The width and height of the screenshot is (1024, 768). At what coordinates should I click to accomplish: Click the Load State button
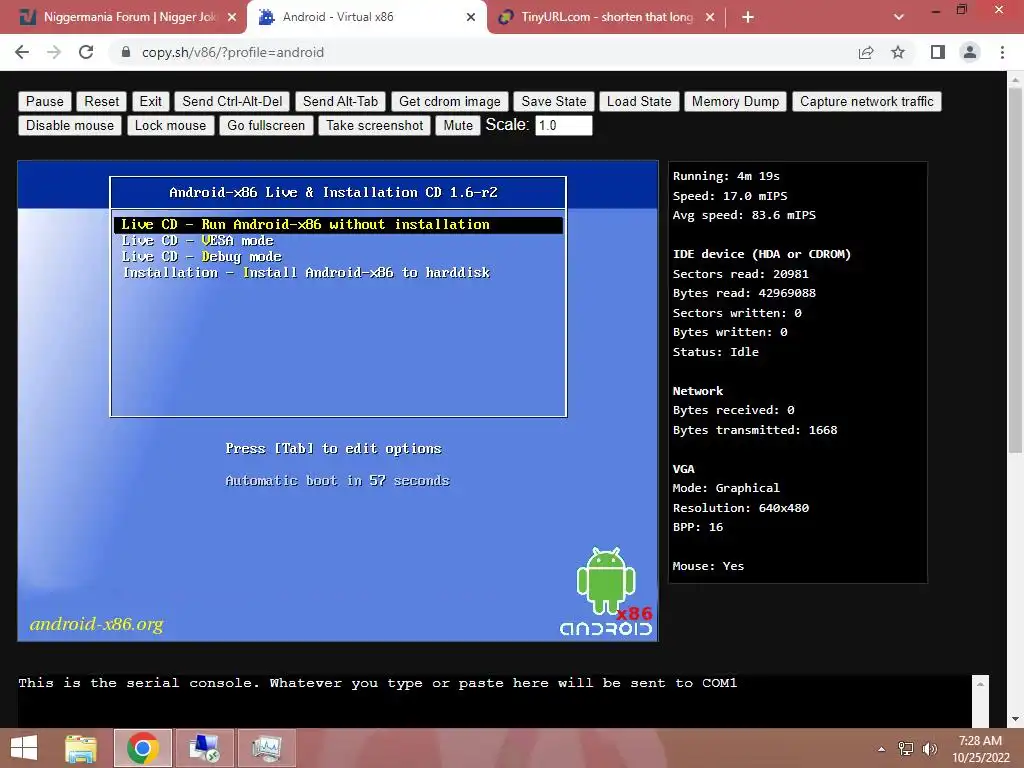[639, 101]
